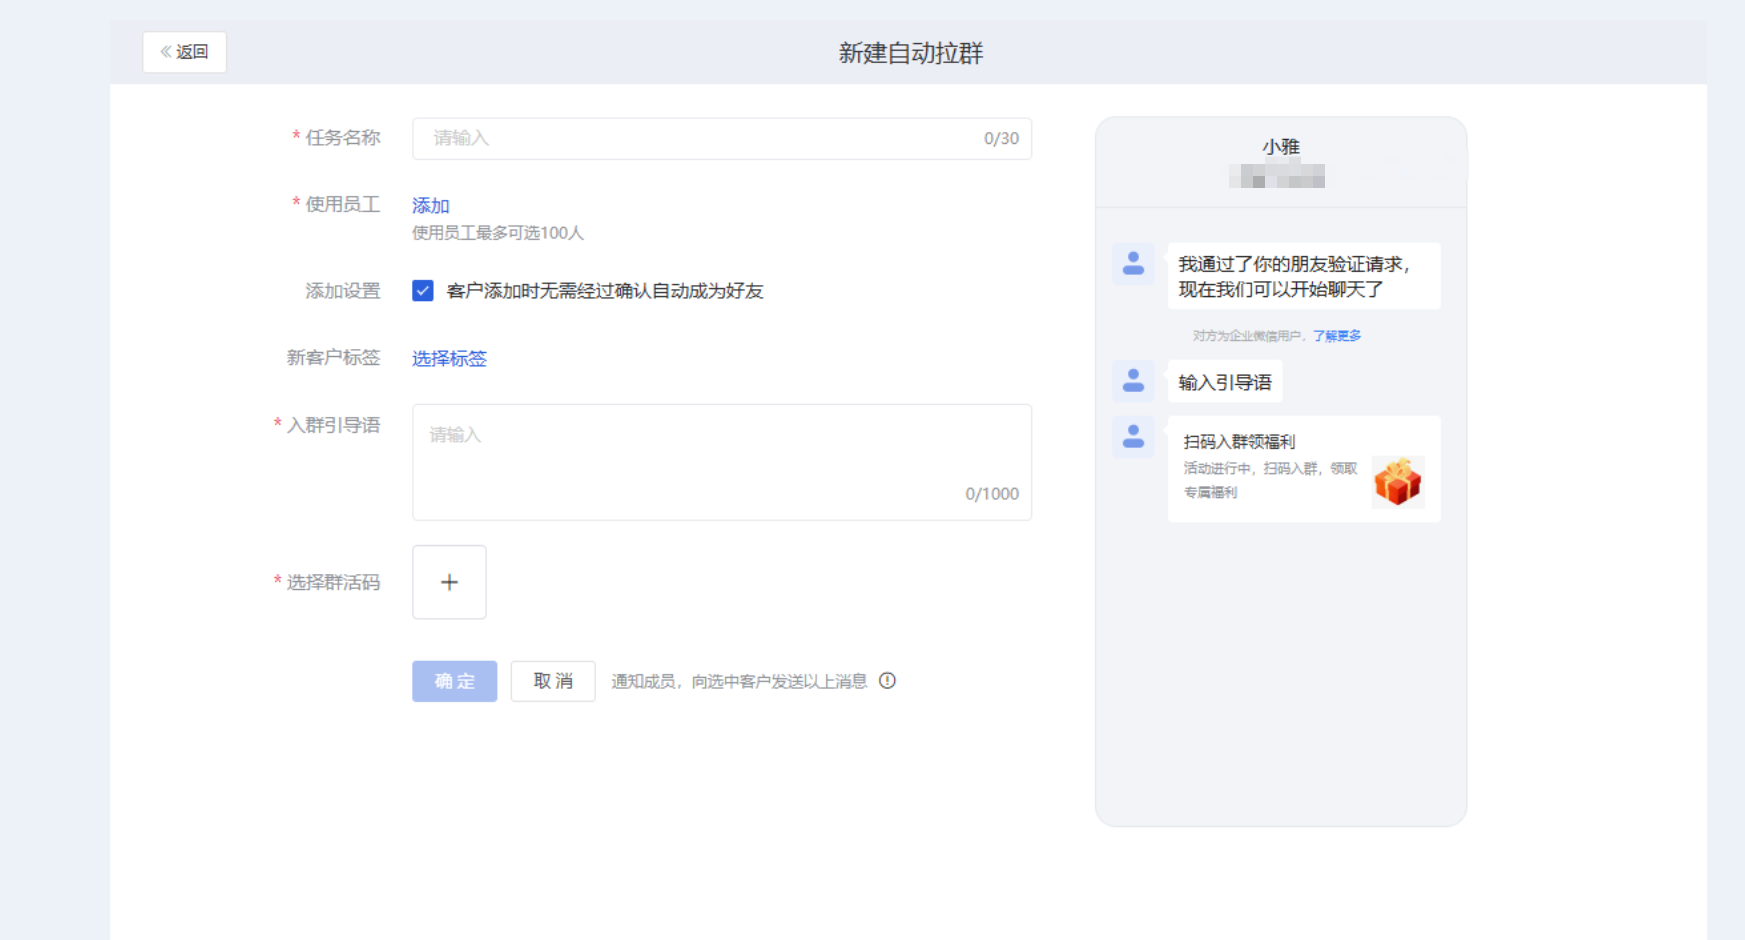Click the 通知成员，向选中客户发送以上消息 note

click(x=739, y=682)
